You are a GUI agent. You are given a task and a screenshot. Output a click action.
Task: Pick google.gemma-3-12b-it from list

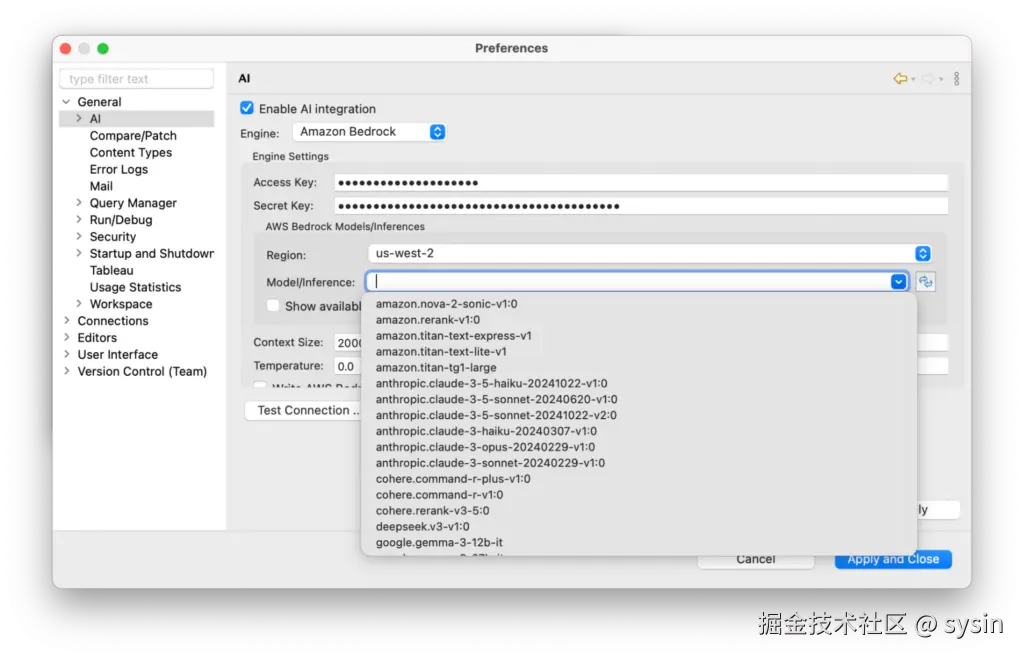pyautogui.click(x=439, y=542)
